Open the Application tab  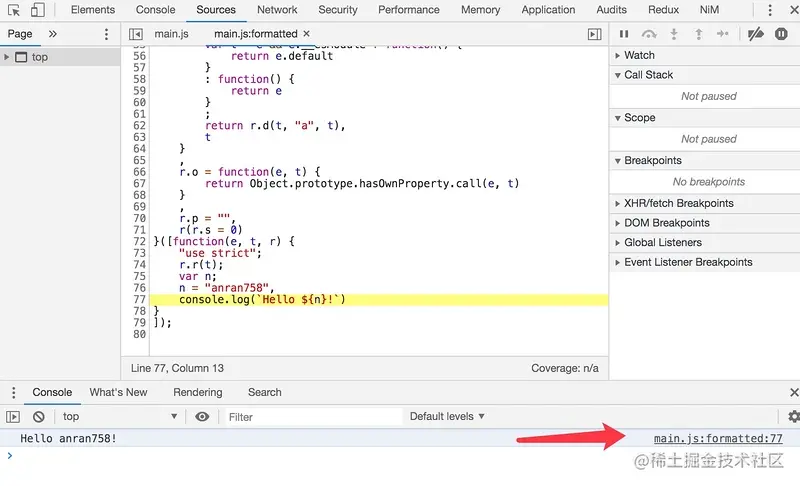point(548,10)
